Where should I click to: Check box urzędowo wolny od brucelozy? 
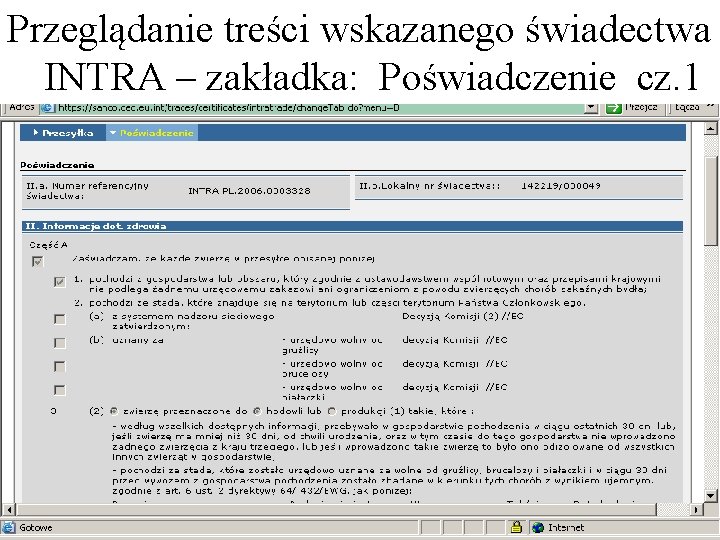(59, 366)
